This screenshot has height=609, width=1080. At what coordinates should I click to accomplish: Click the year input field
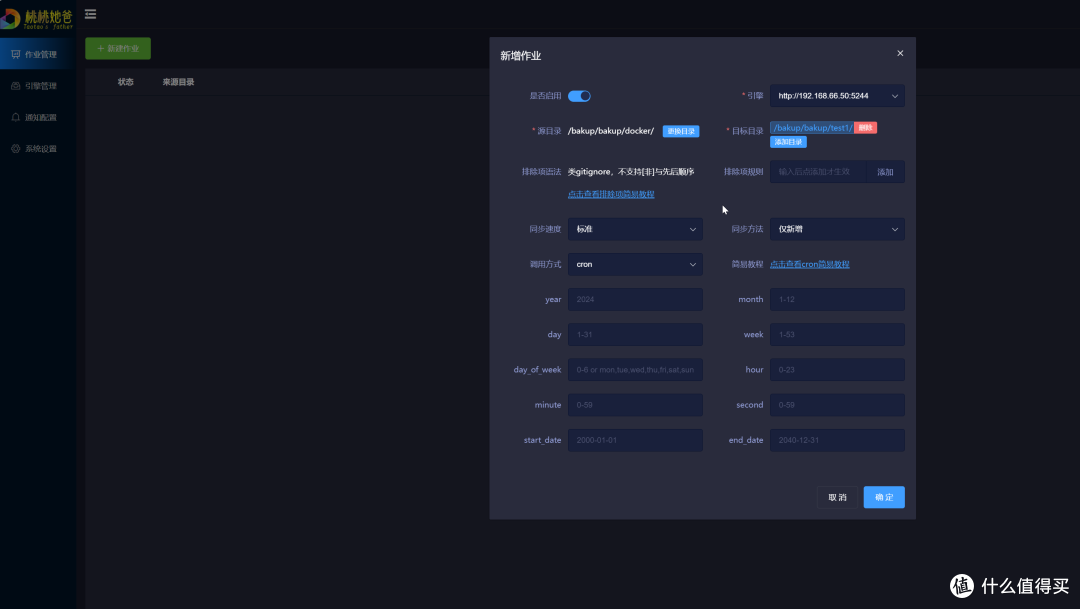[x=635, y=299]
